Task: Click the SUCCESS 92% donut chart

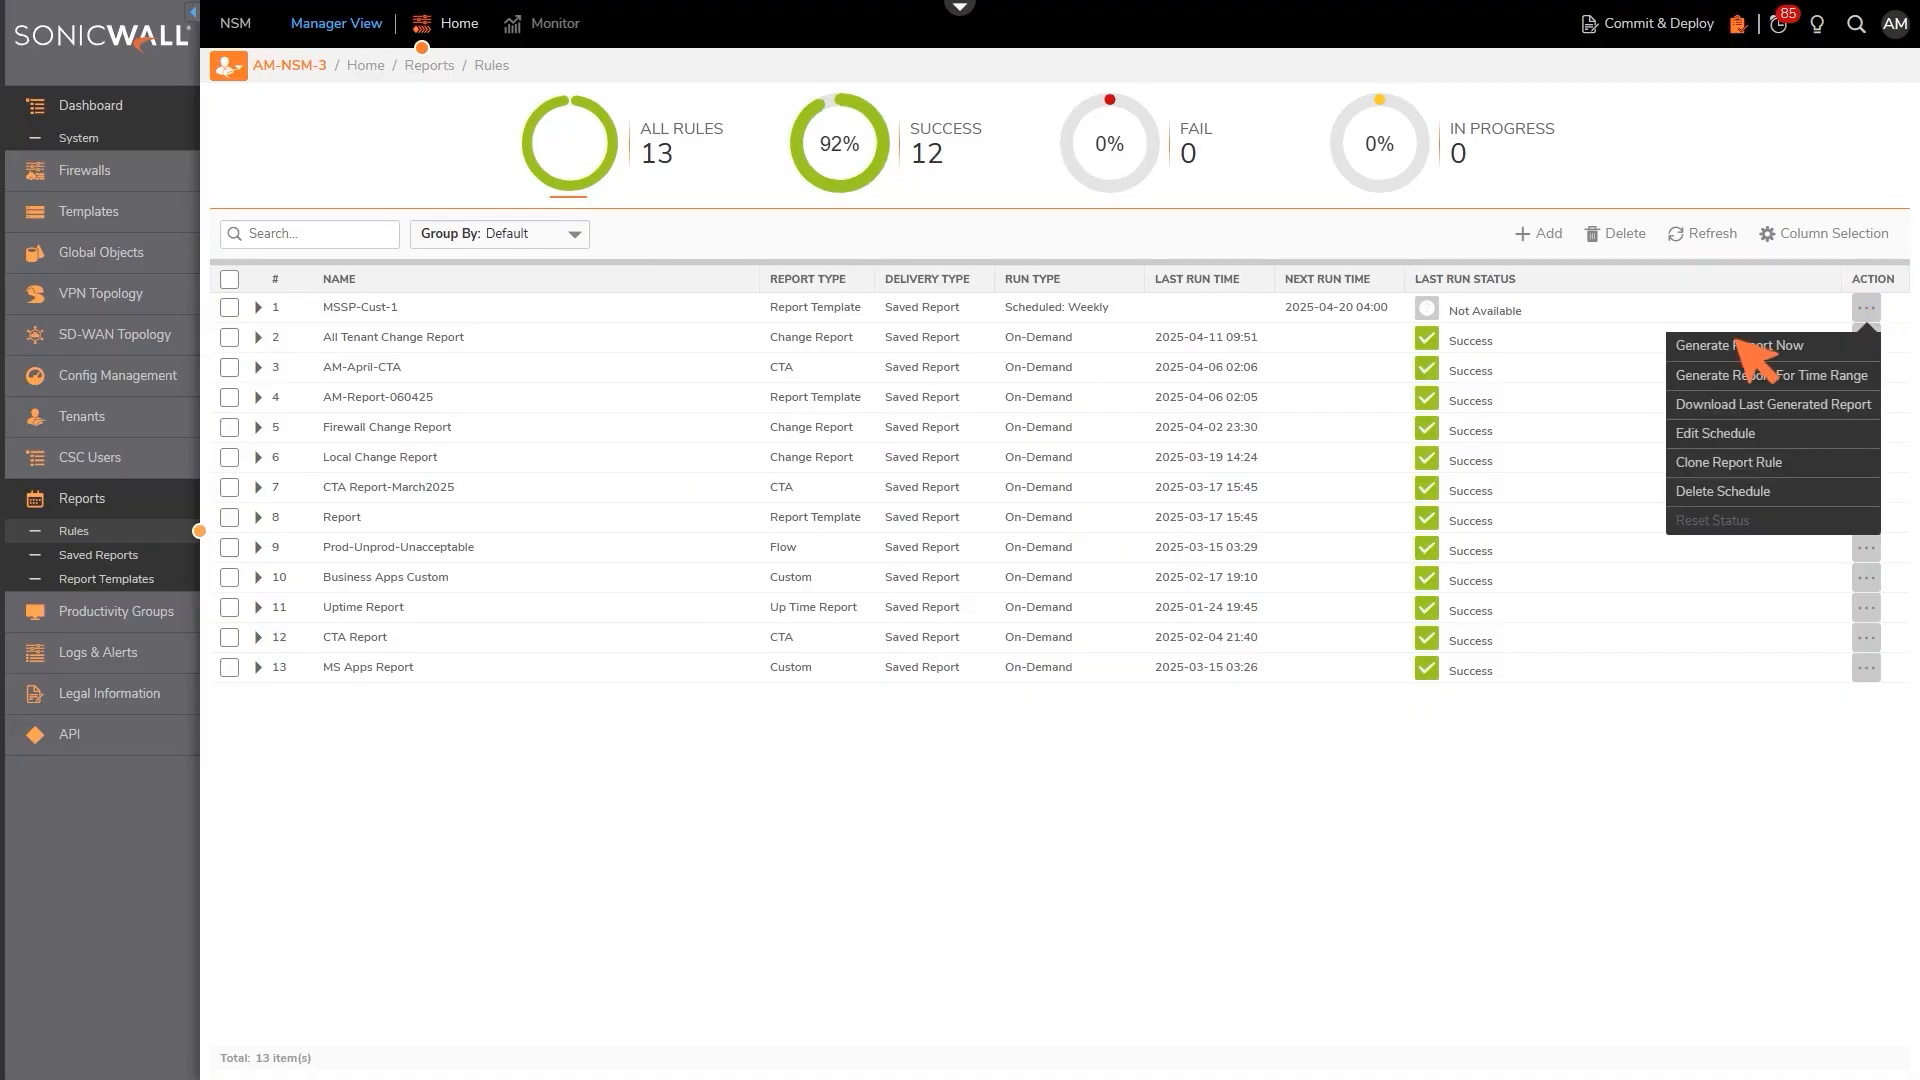Action: pyautogui.click(x=839, y=143)
